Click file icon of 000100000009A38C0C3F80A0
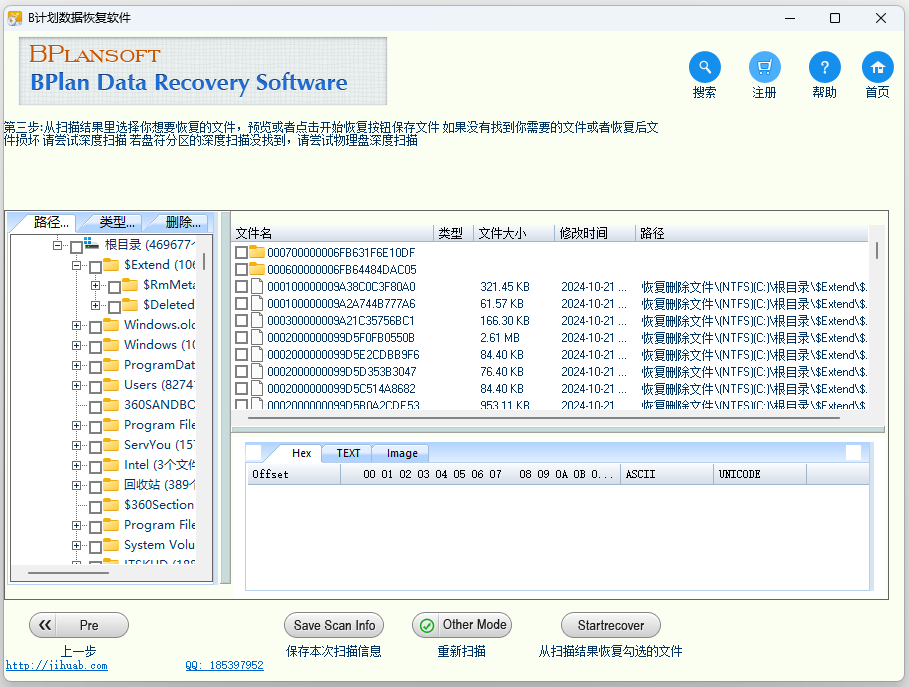This screenshot has width=909, height=687. click(257, 287)
